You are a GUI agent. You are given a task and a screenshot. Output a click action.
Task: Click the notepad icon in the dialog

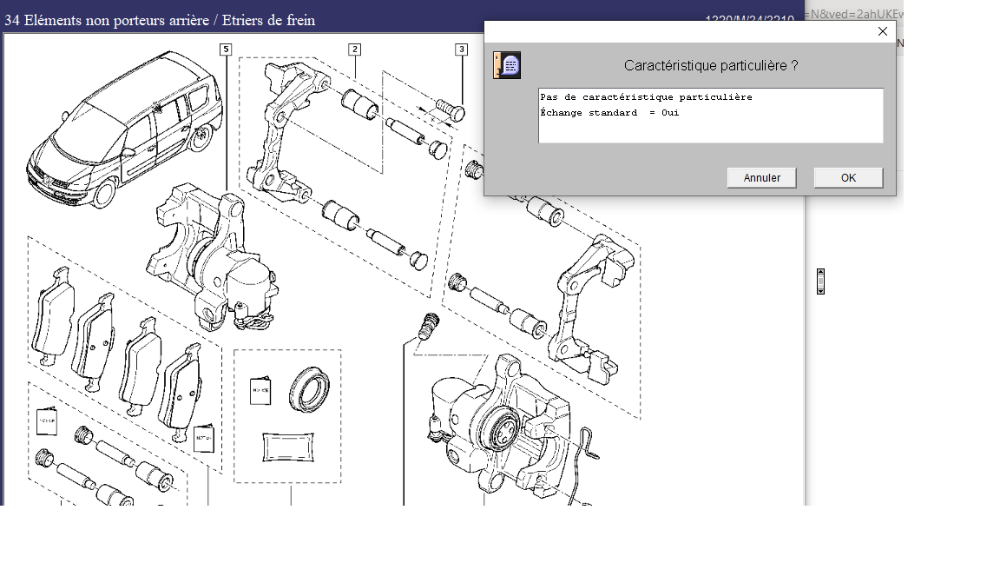tap(507, 65)
